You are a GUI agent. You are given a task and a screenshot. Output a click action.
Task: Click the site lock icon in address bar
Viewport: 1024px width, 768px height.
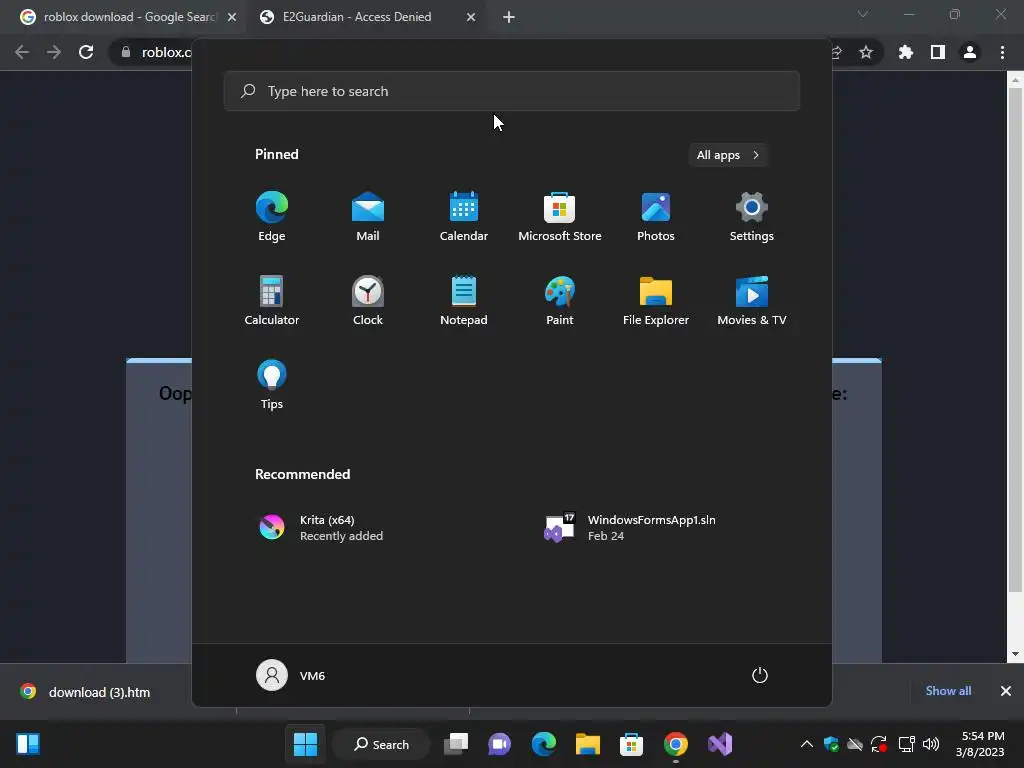coord(126,52)
